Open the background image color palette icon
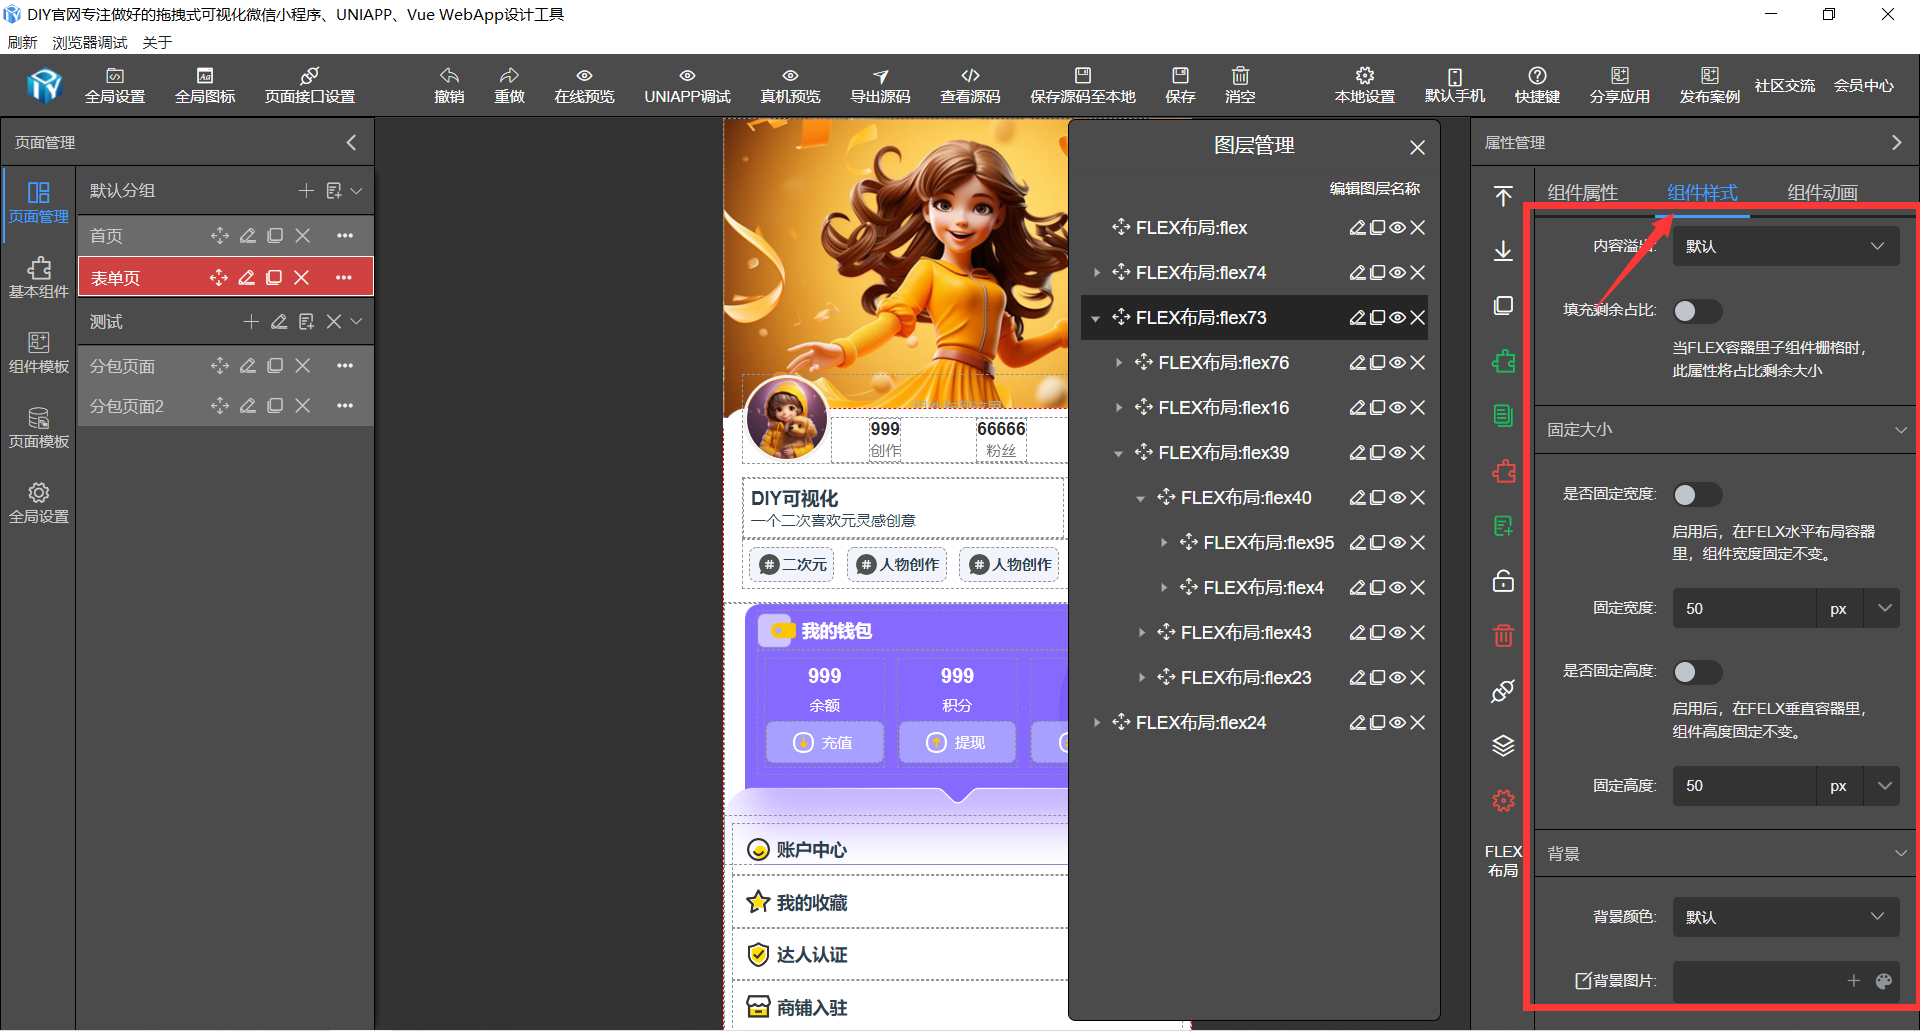The width and height of the screenshot is (1920, 1031). (x=1884, y=981)
